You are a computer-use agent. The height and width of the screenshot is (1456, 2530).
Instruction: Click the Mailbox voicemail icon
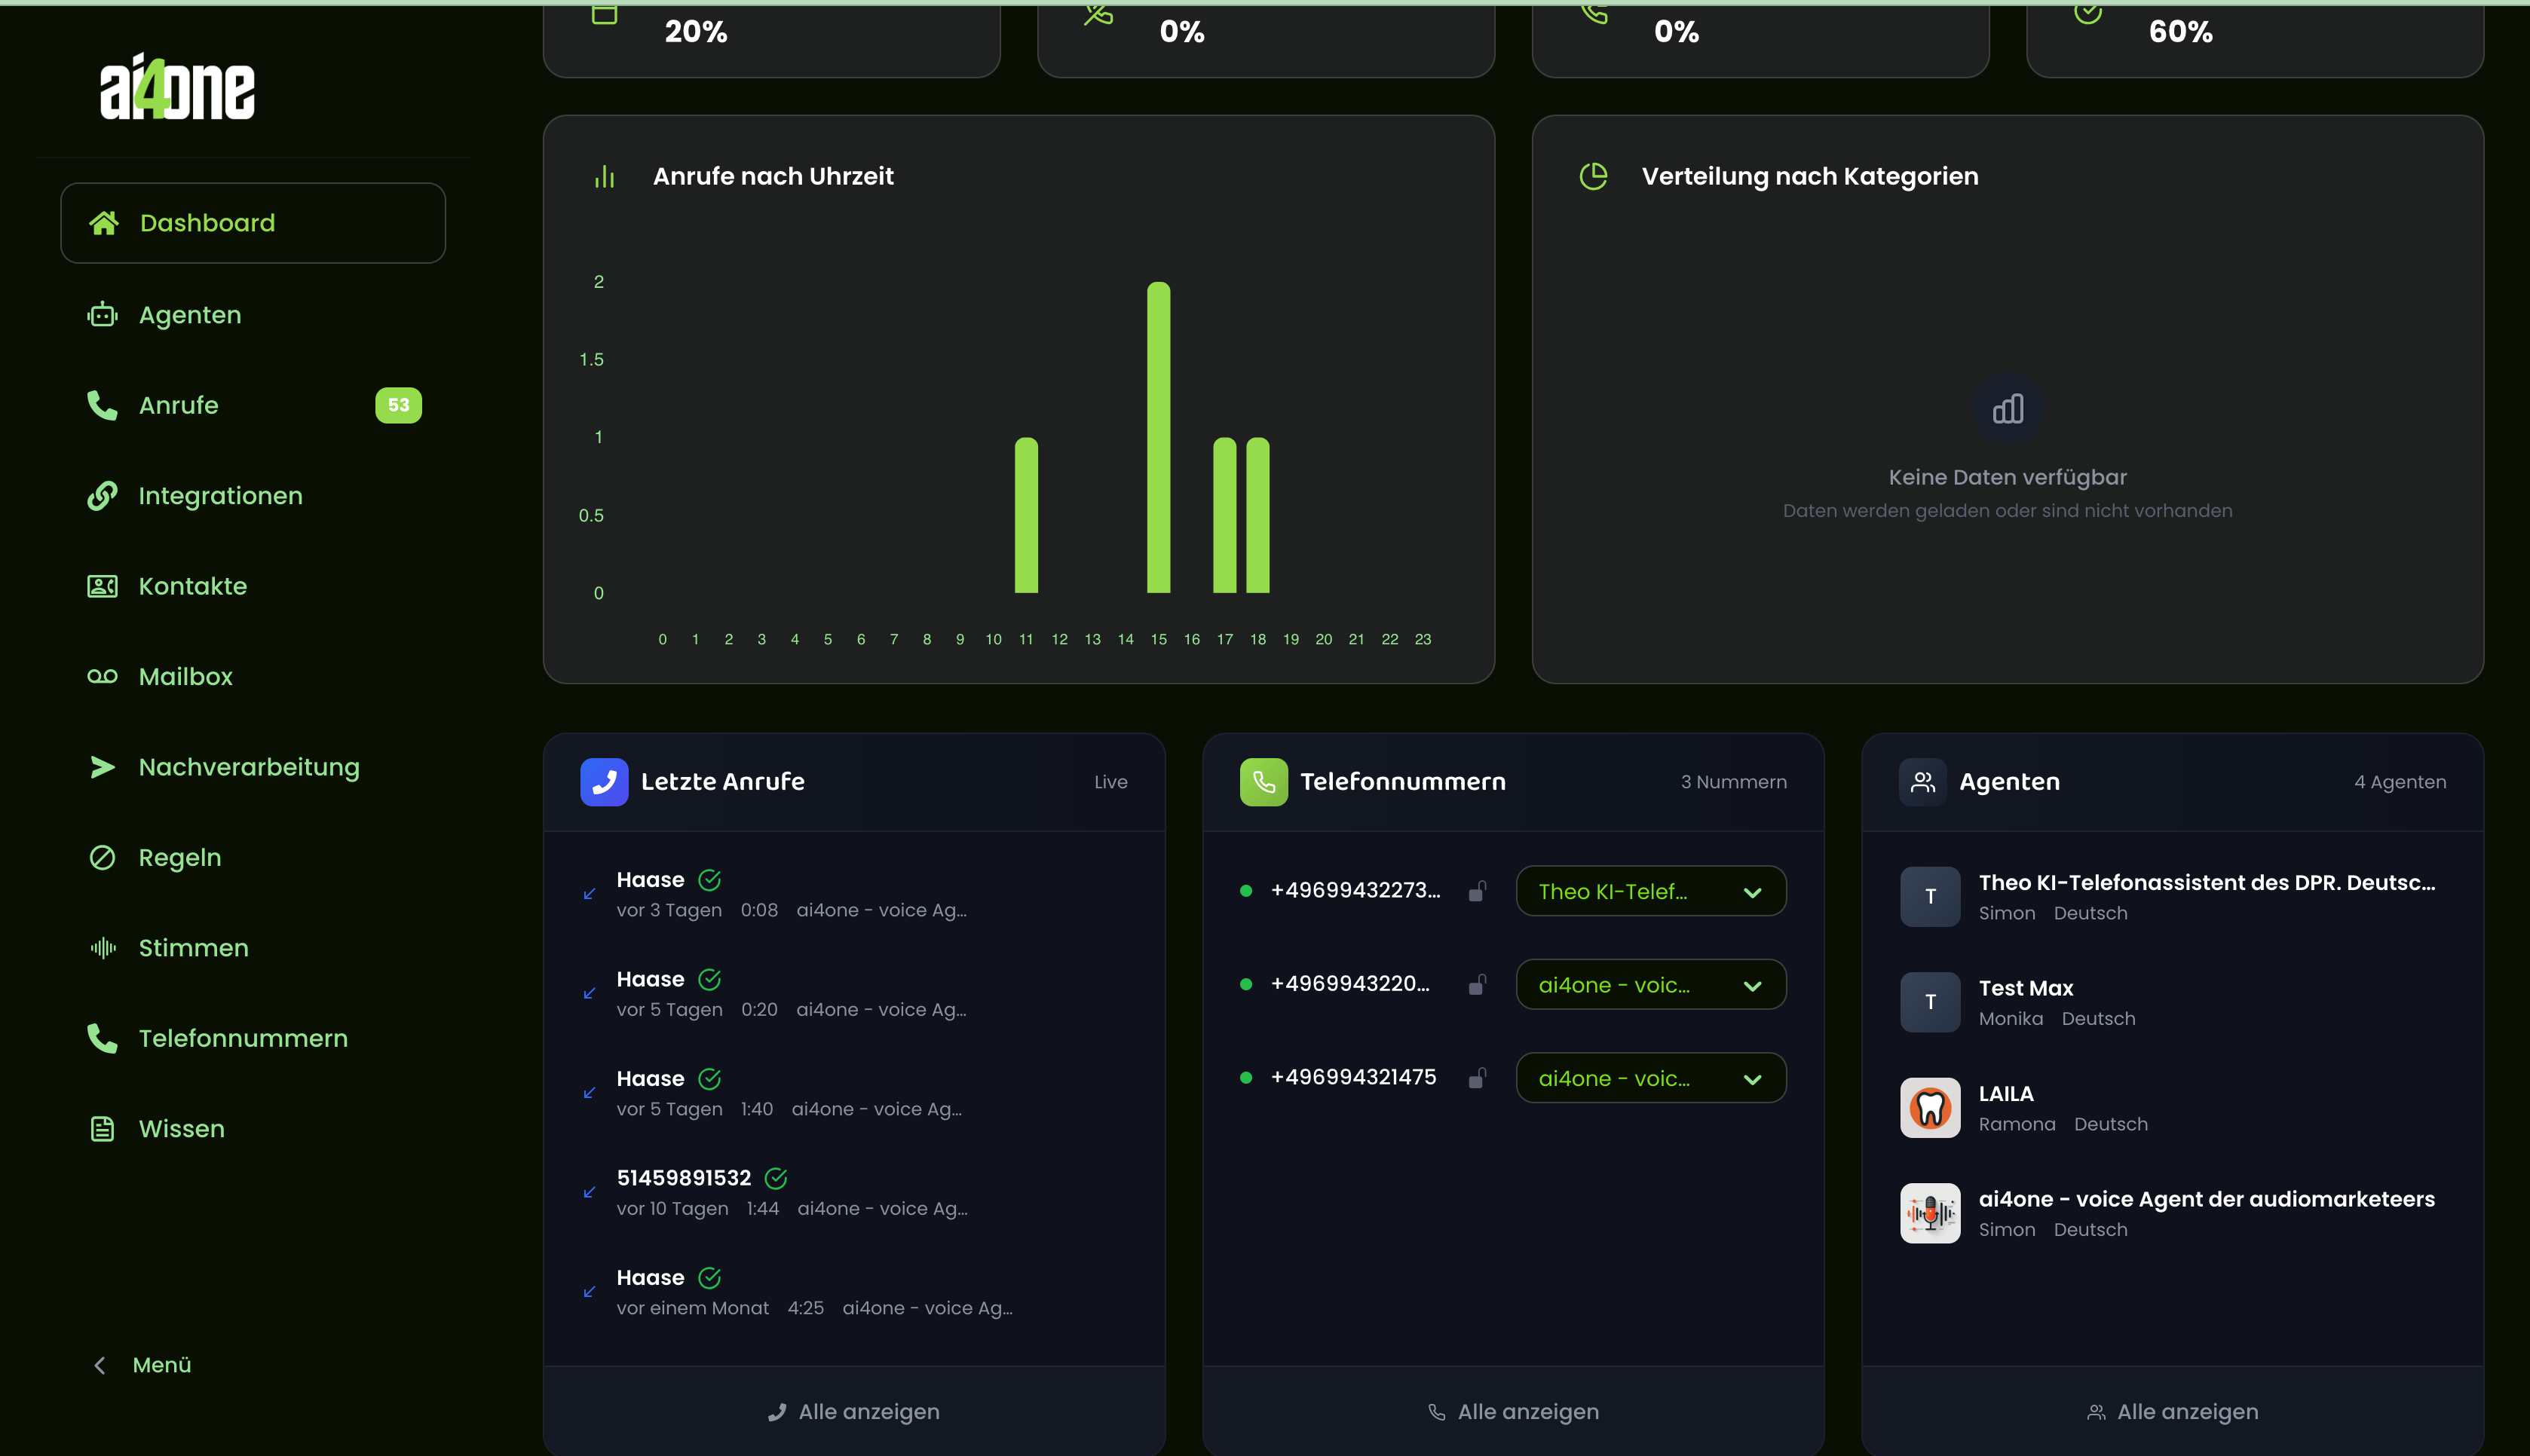103,676
